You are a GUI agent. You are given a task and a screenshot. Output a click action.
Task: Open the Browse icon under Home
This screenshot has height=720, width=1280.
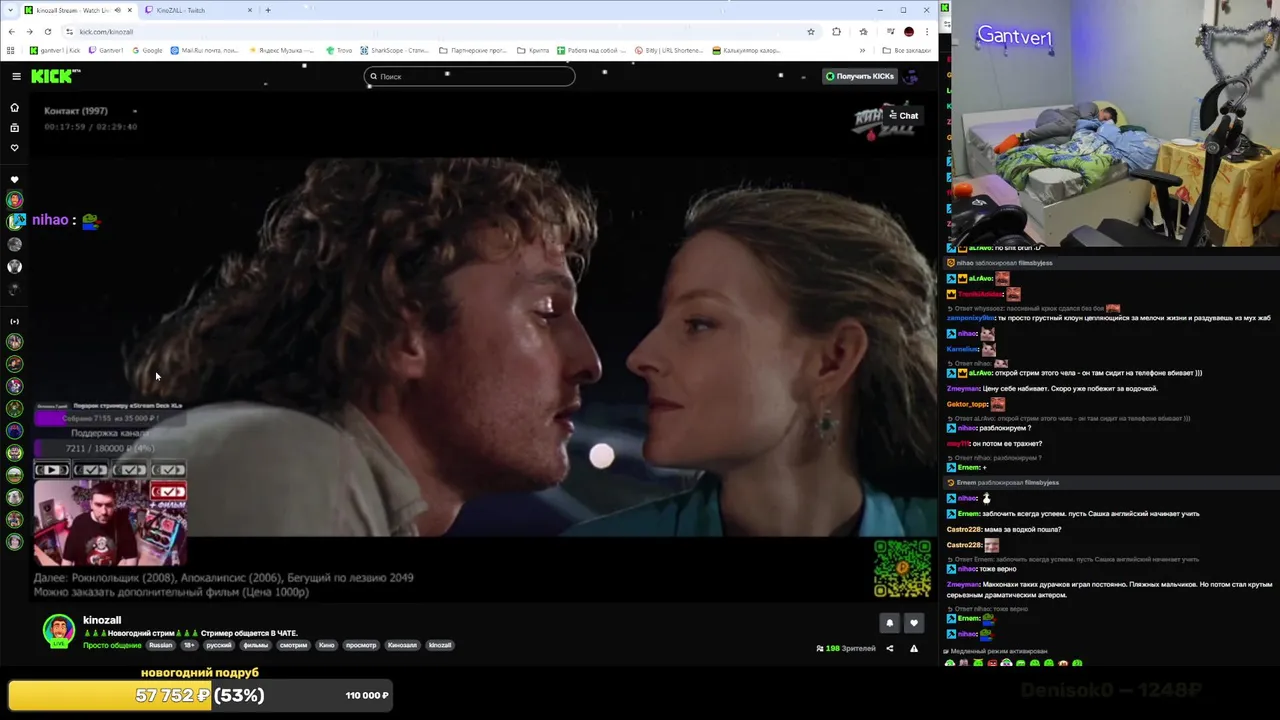click(14, 128)
